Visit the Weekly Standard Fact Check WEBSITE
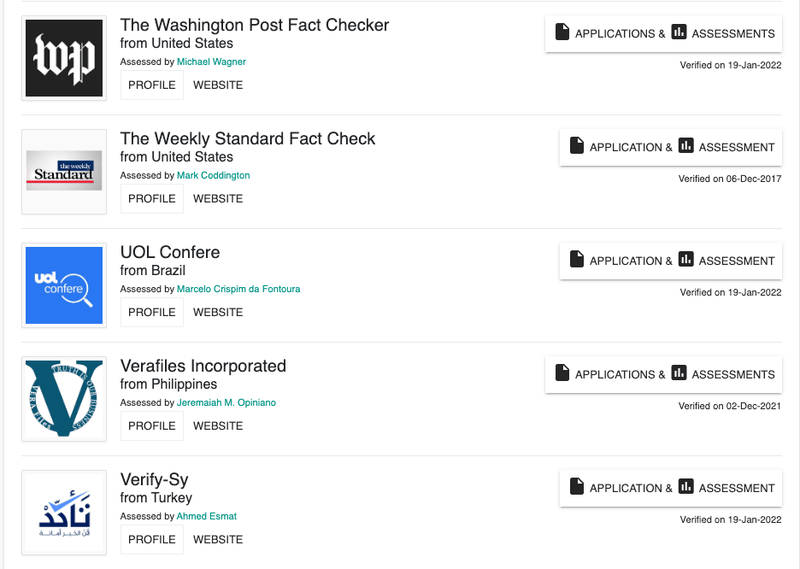This screenshot has width=800, height=569. coord(218,199)
